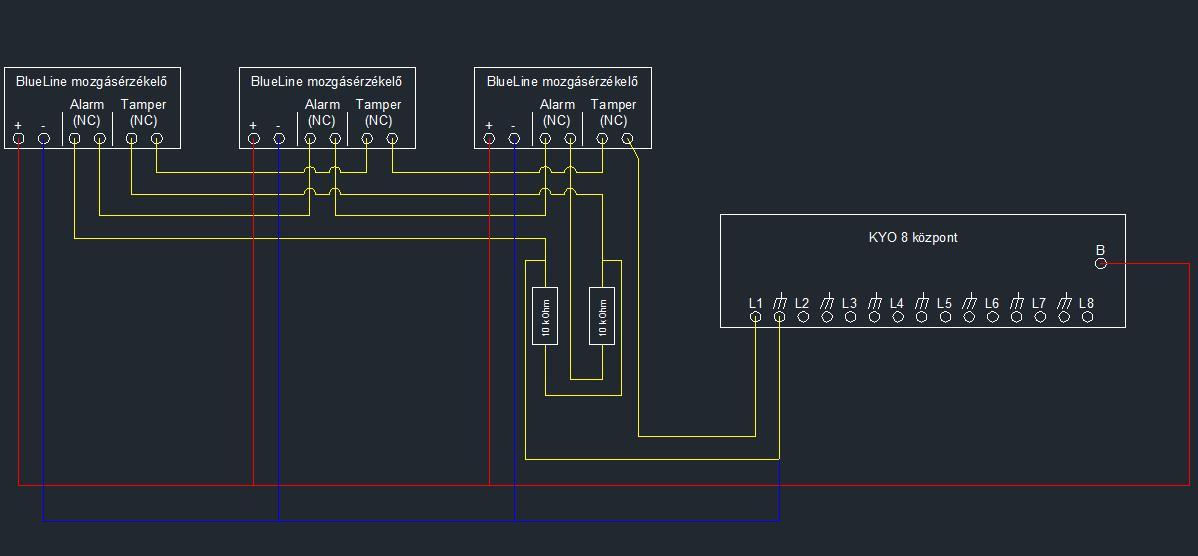1198x556 pixels.
Task: Select the L4 terminal circle
Action: click(898, 316)
